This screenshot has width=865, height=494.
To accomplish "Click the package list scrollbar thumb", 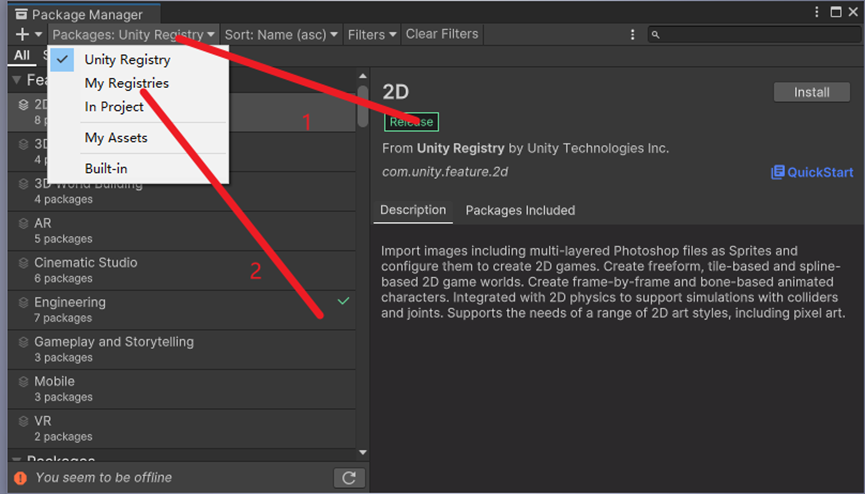I will 362,106.
